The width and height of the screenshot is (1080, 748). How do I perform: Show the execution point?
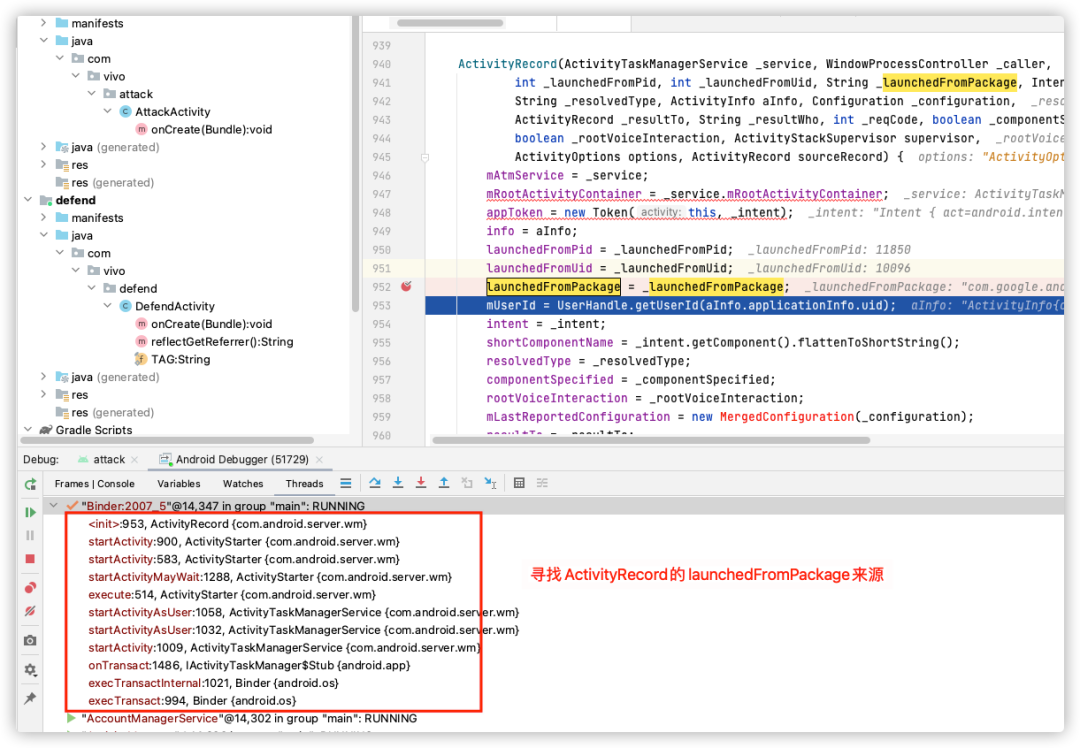pyautogui.click(x=346, y=484)
